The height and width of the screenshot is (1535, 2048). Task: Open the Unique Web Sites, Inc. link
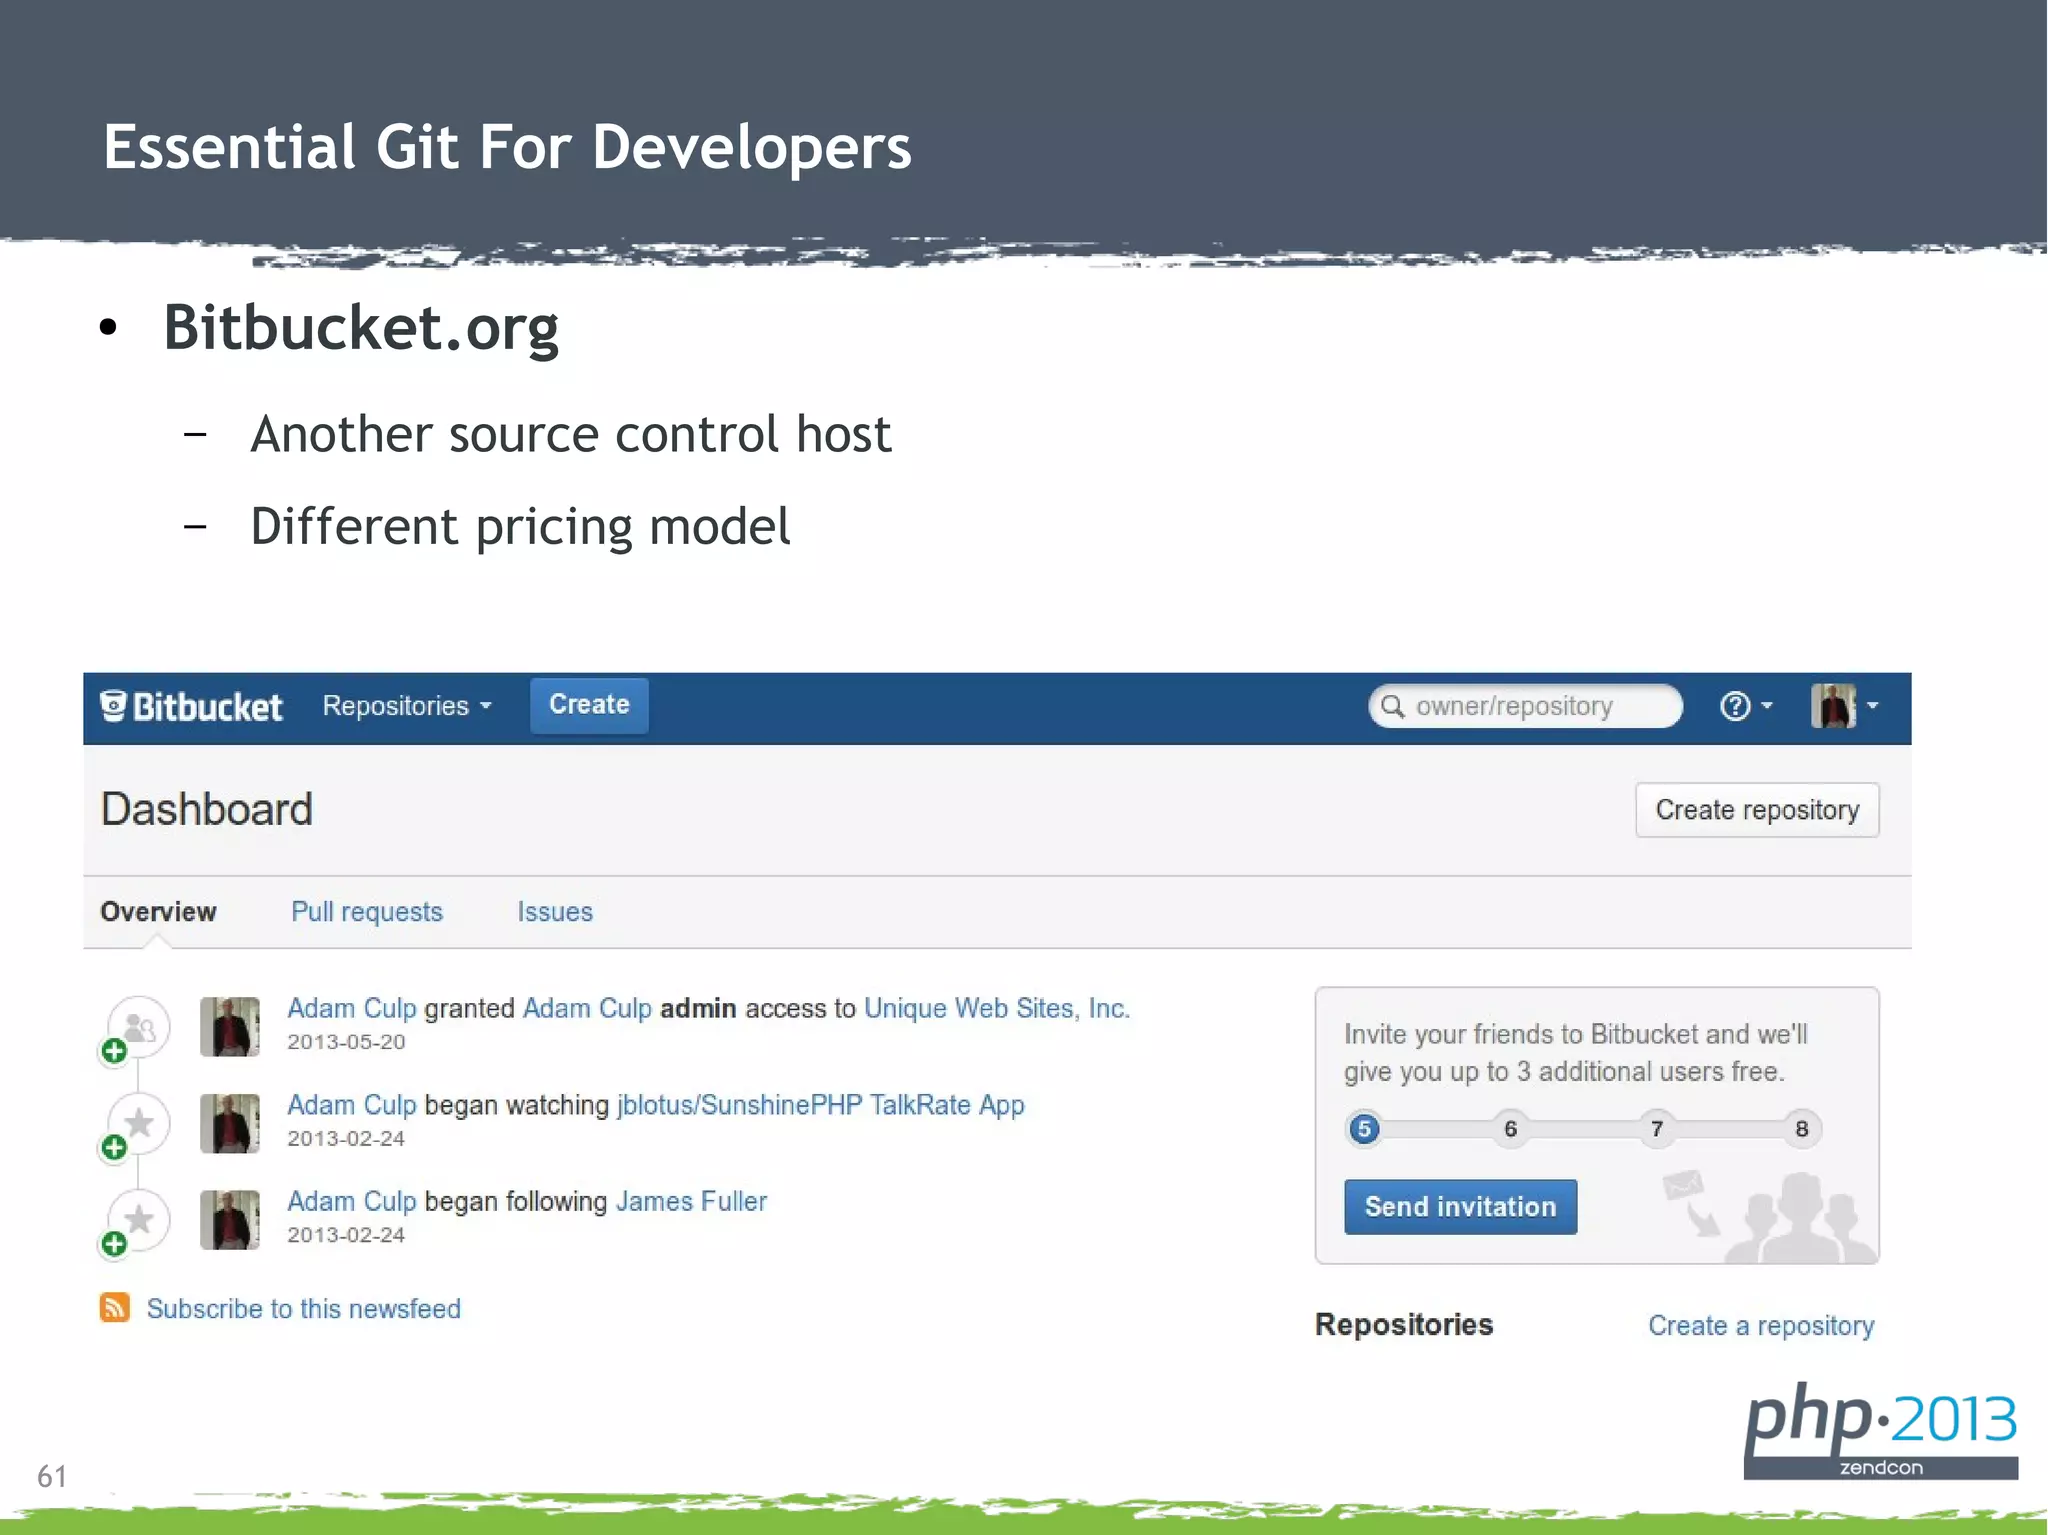(996, 1008)
